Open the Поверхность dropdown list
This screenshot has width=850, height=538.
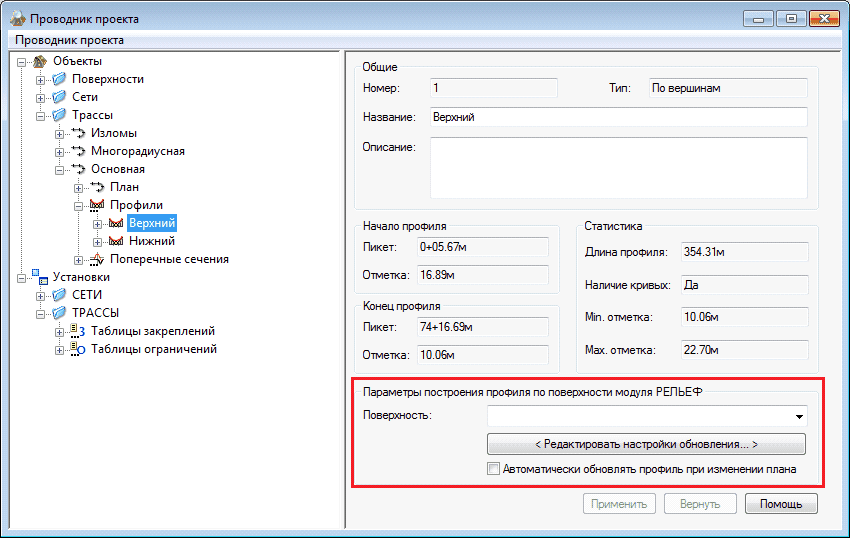(799, 416)
